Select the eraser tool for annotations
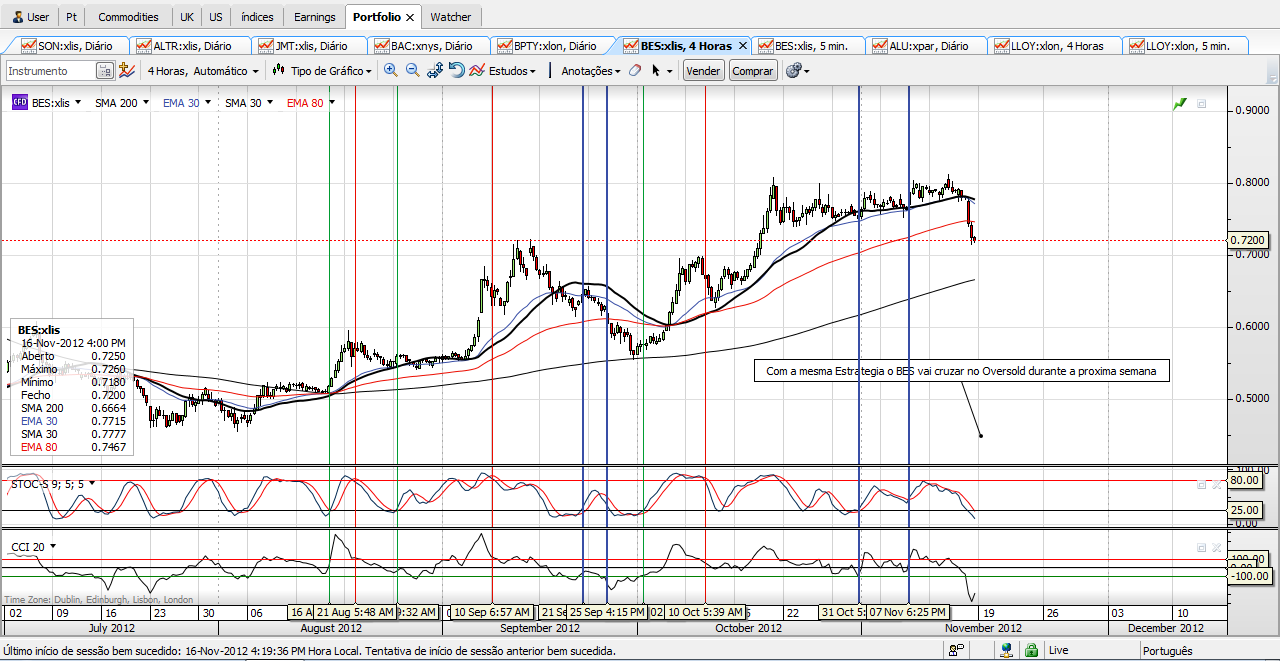 point(635,71)
